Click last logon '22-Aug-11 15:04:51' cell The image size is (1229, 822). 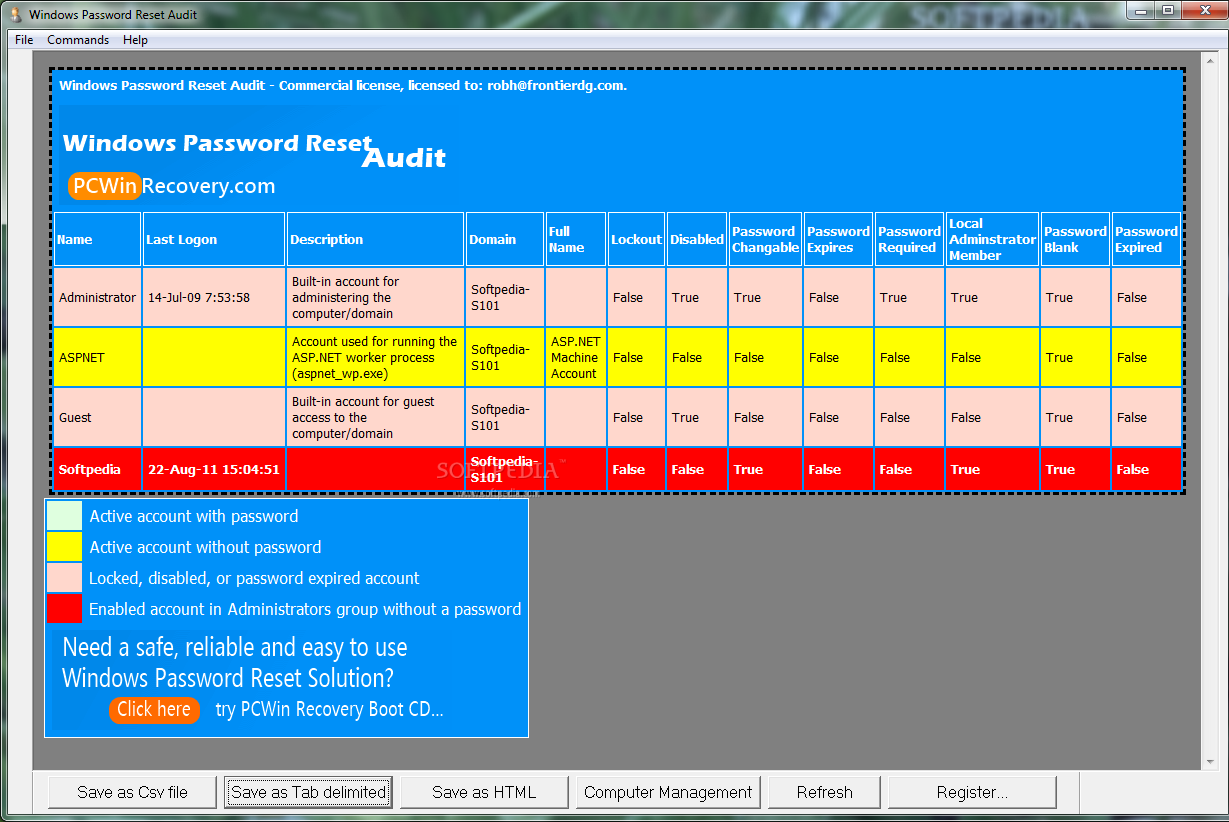pos(214,469)
